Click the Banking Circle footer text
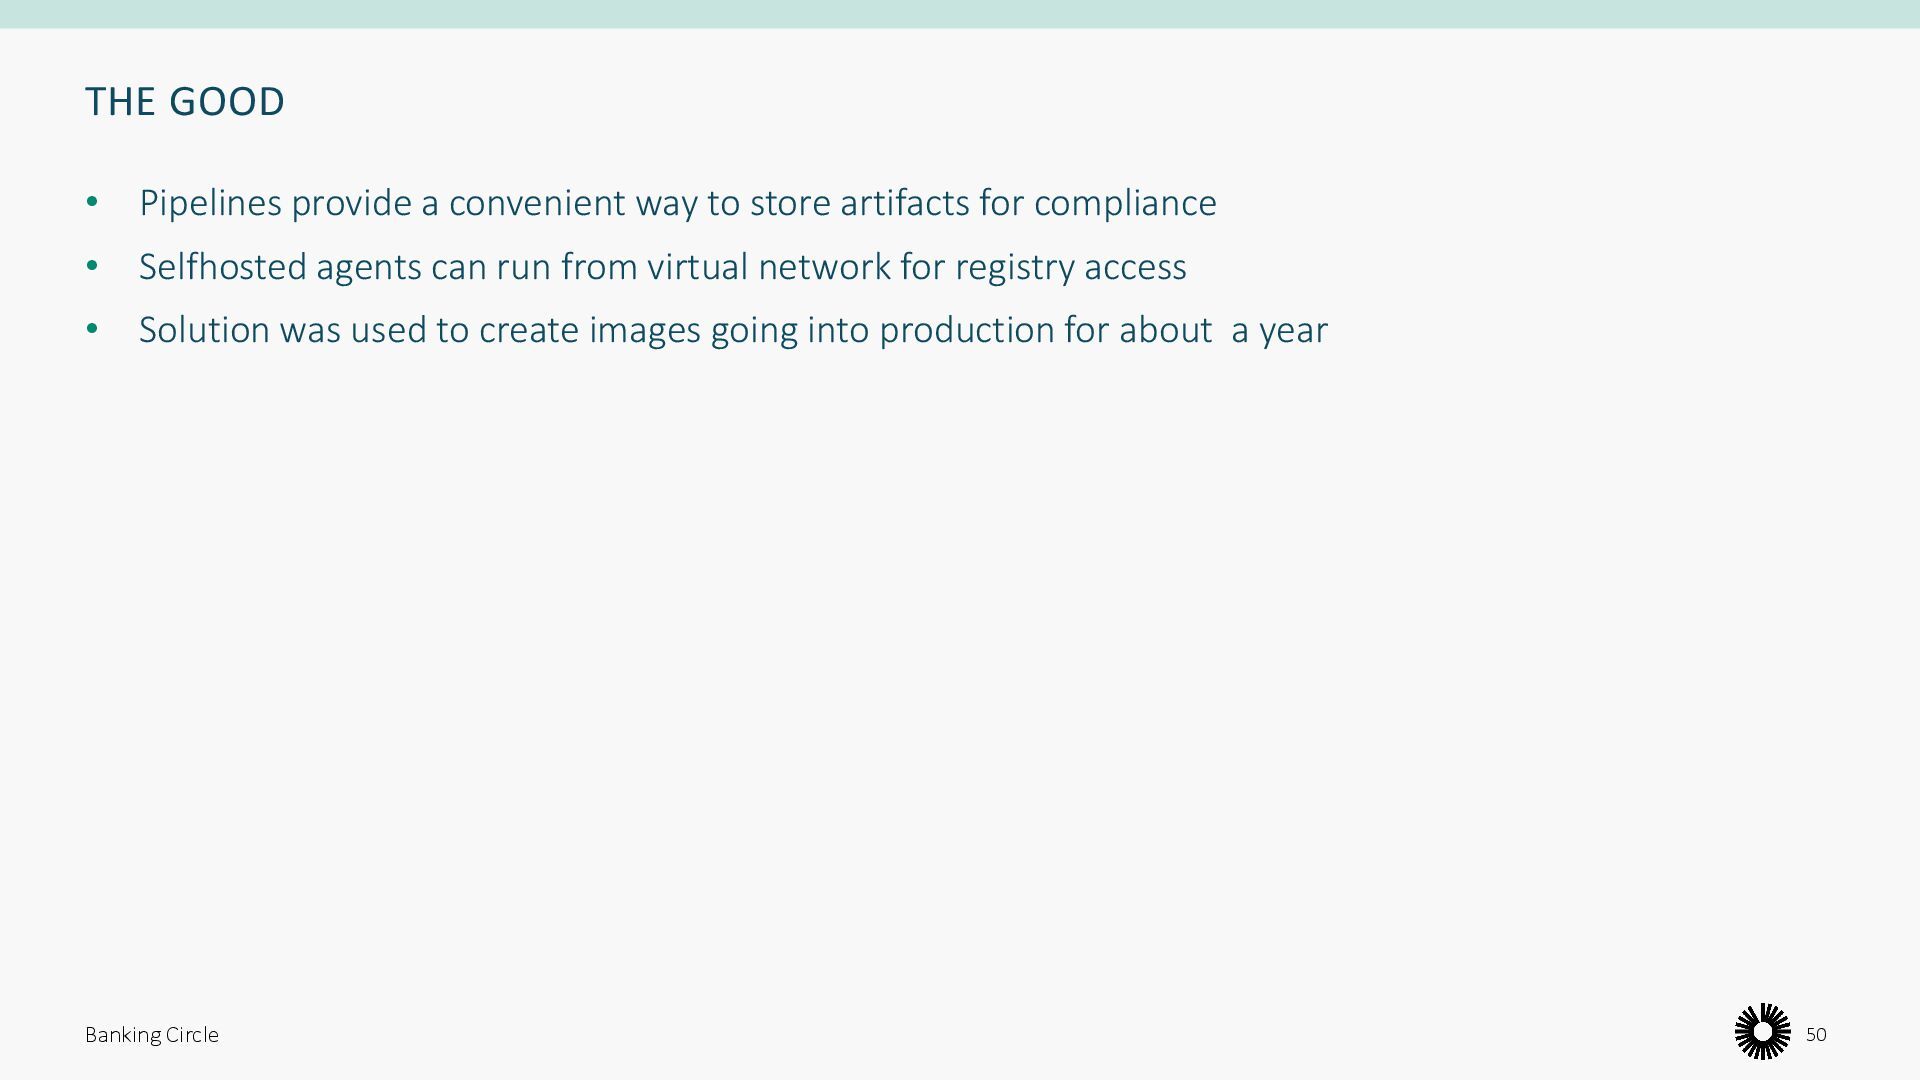Screen dimensions: 1920x1080 coord(152,1035)
